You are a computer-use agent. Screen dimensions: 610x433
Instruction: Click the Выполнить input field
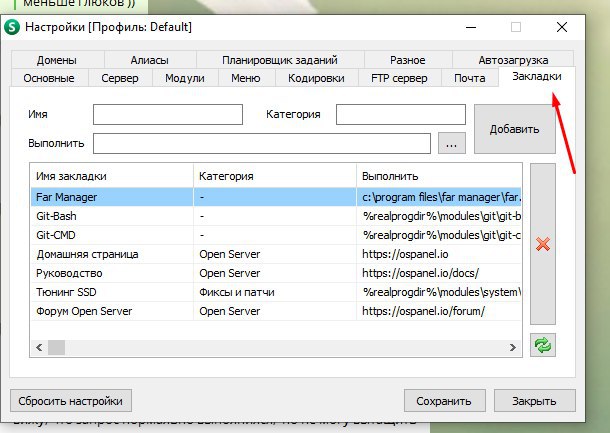click(x=262, y=143)
